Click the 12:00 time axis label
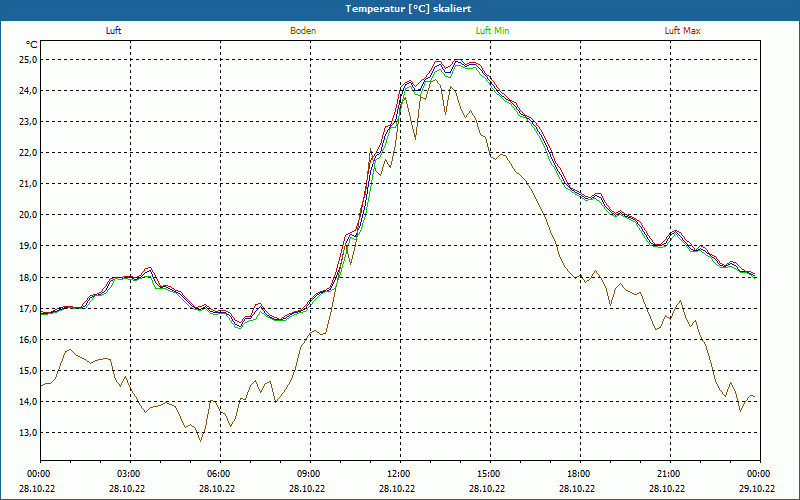 pos(400,474)
